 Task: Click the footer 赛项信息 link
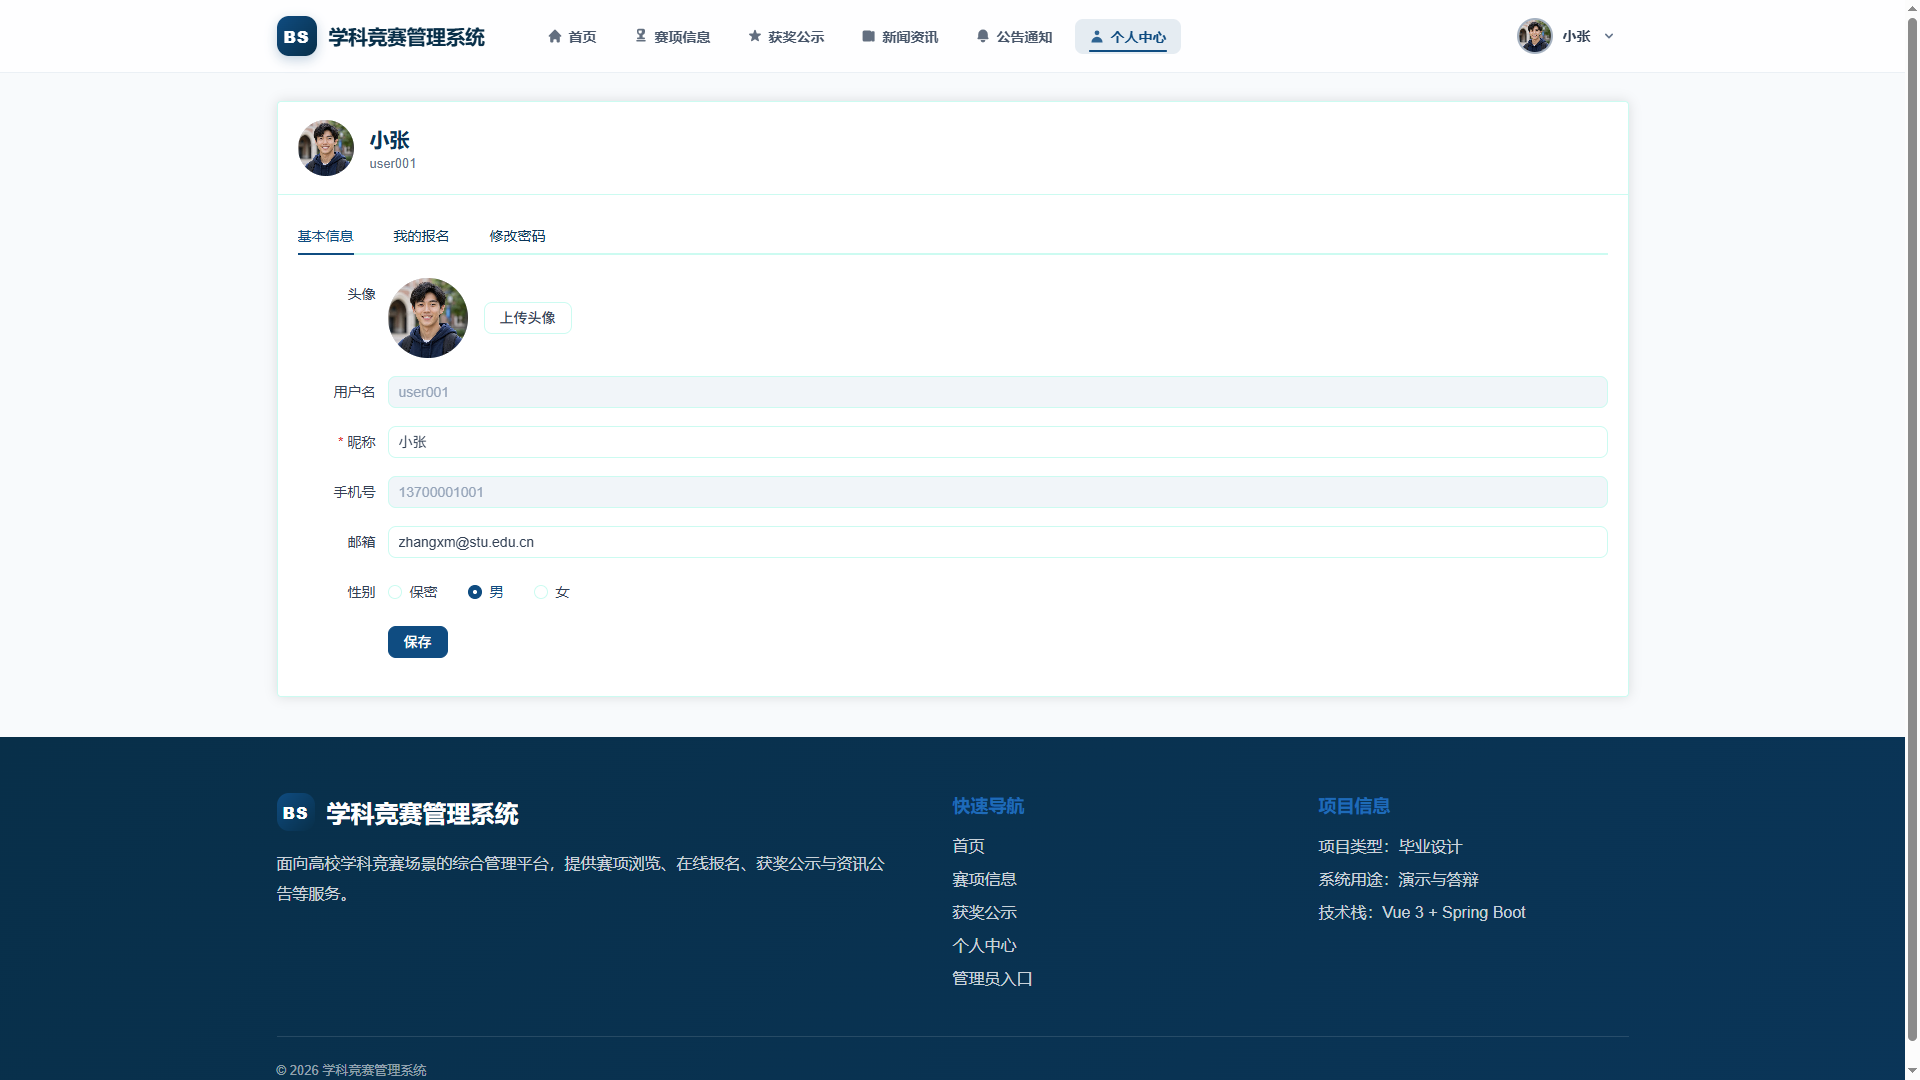tap(984, 879)
